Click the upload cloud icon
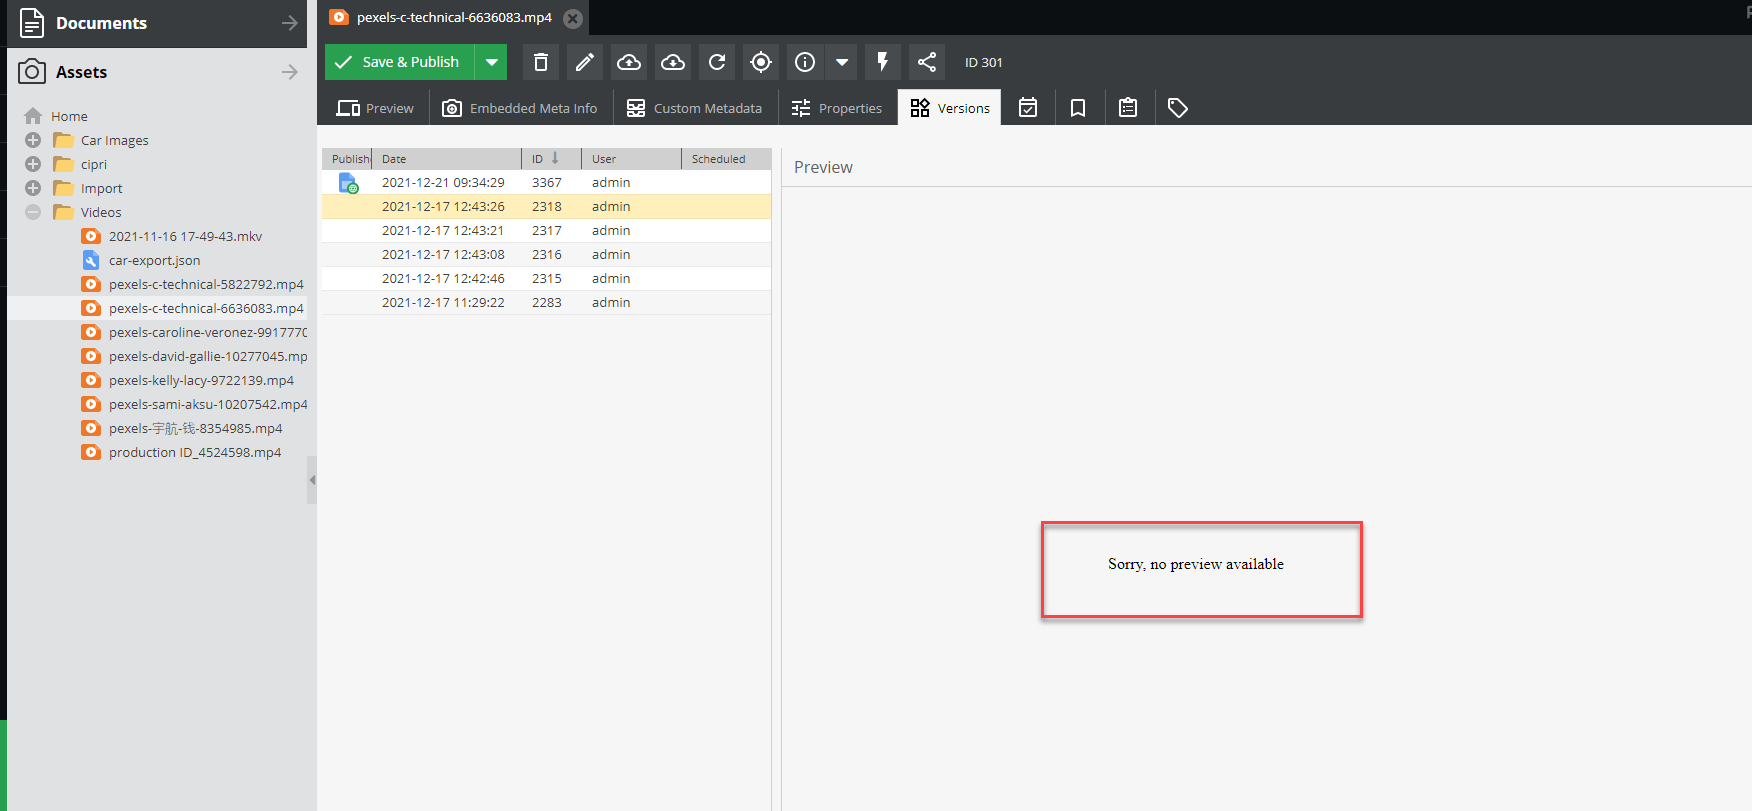This screenshot has width=1752, height=811. tap(629, 62)
